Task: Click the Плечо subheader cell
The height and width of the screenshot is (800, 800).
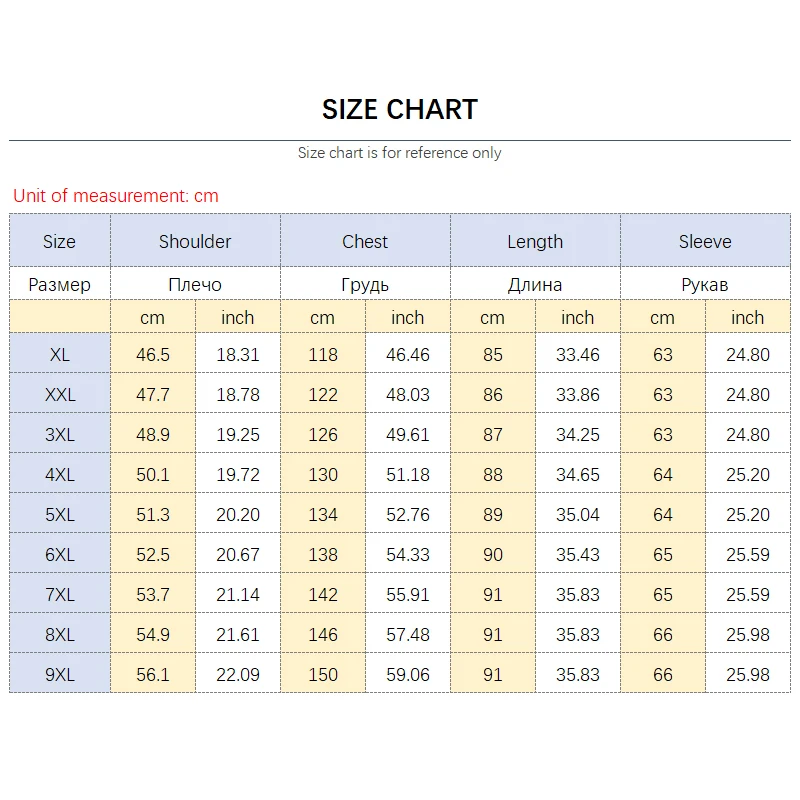Action: click(x=195, y=285)
